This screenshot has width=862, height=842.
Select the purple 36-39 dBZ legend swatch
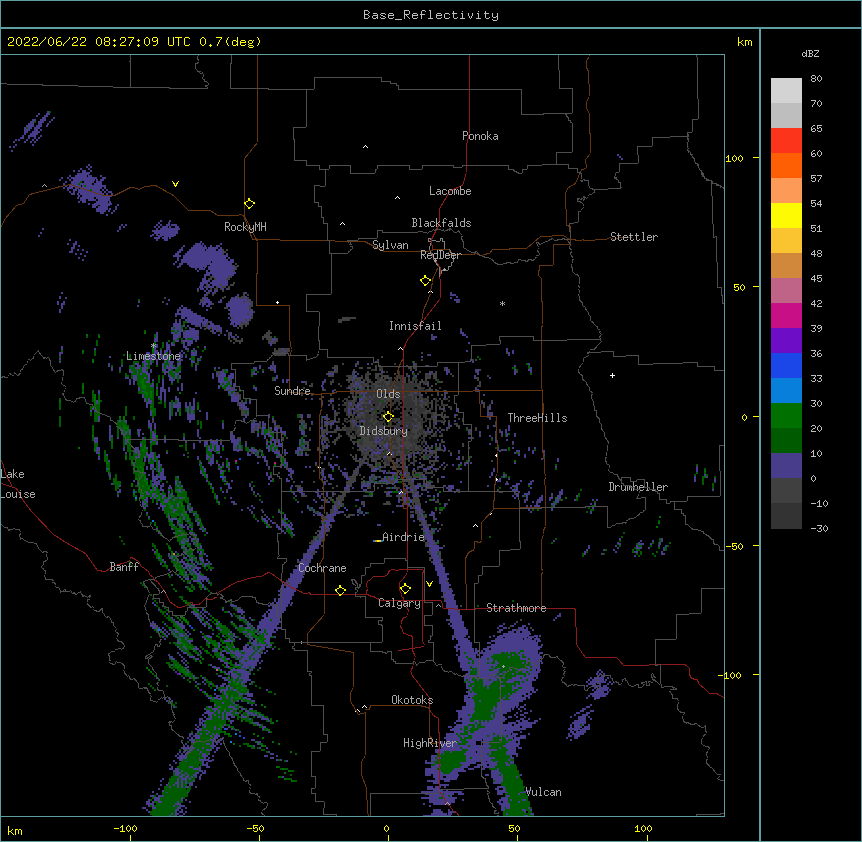(786, 341)
